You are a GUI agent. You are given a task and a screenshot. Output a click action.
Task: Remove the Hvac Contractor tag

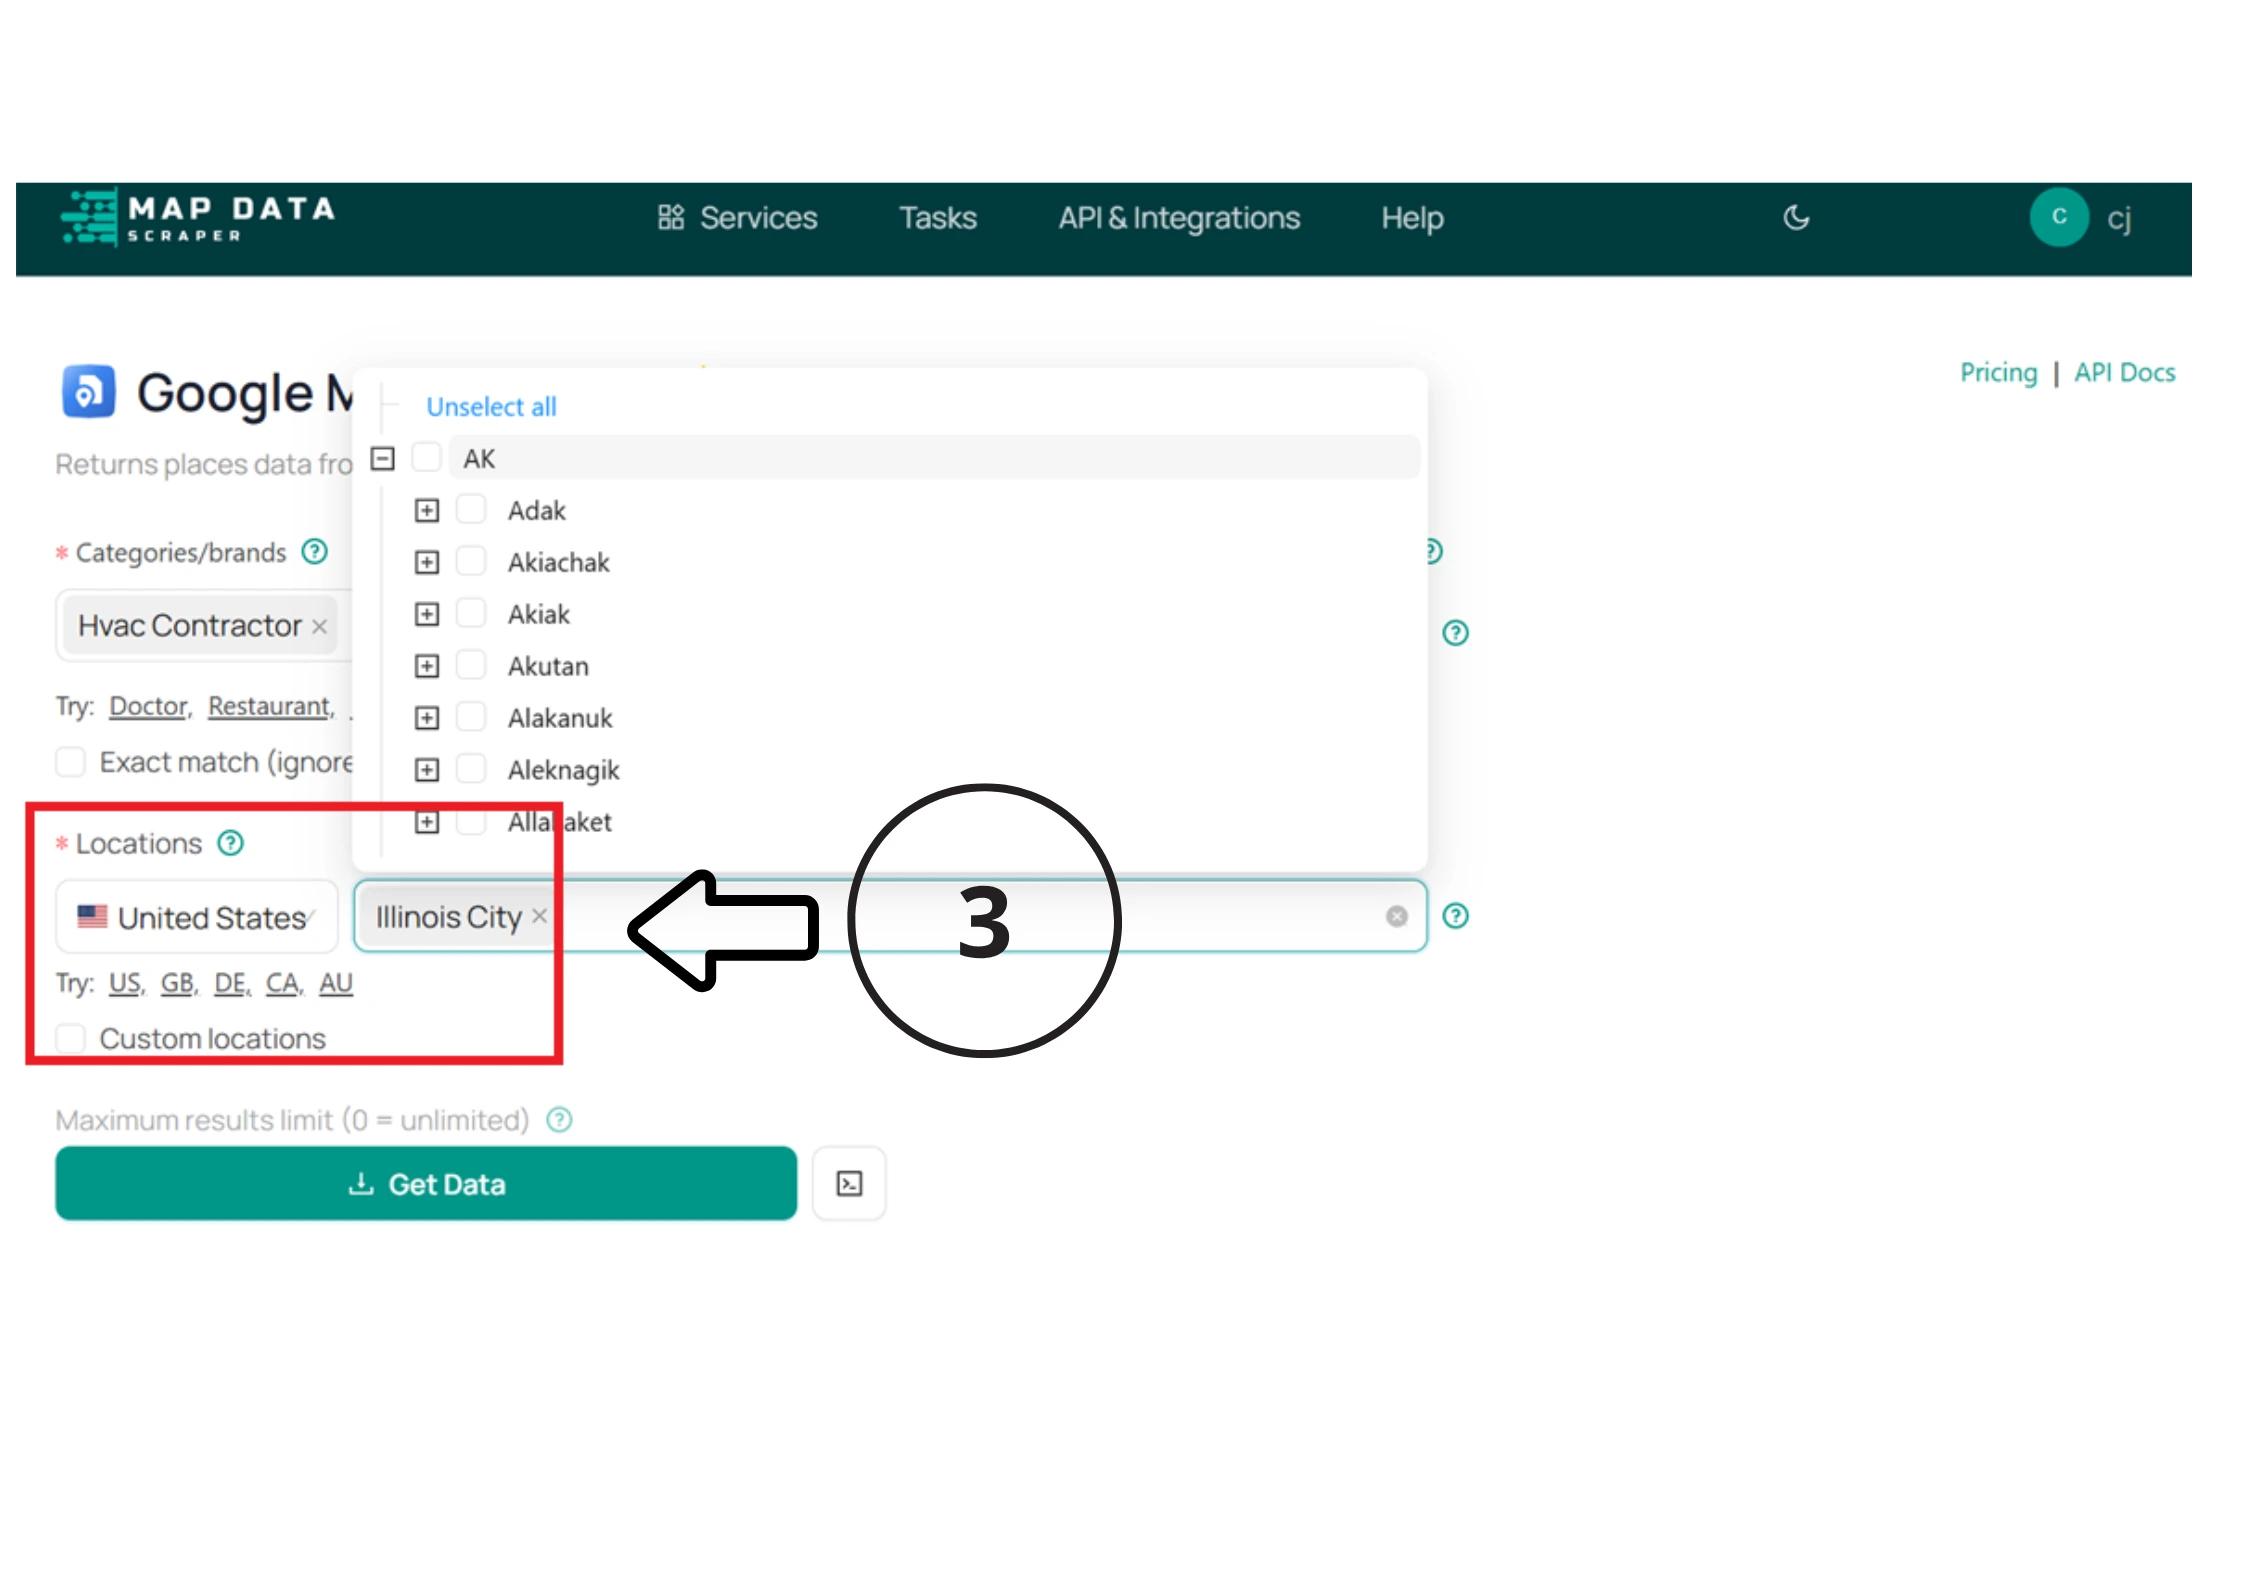[320, 627]
